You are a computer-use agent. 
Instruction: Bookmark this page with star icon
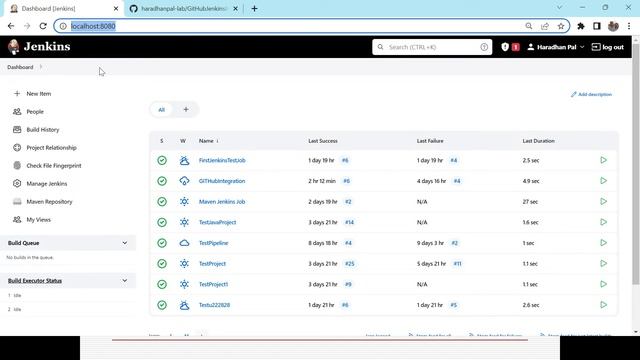point(561,26)
